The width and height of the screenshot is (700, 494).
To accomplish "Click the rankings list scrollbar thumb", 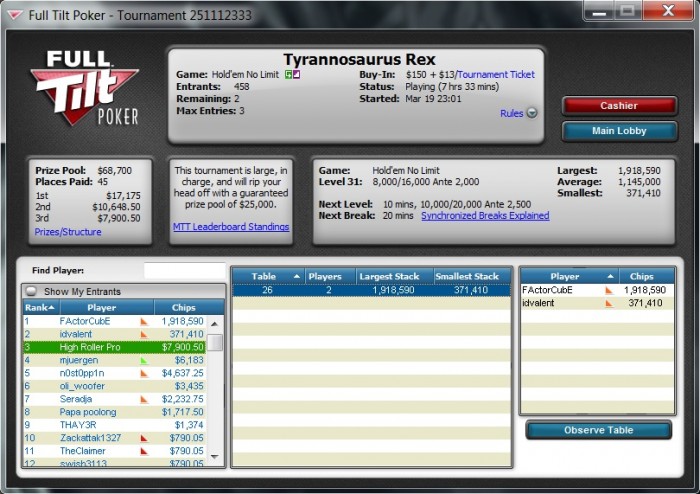I will pyautogui.click(x=216, y=342).
